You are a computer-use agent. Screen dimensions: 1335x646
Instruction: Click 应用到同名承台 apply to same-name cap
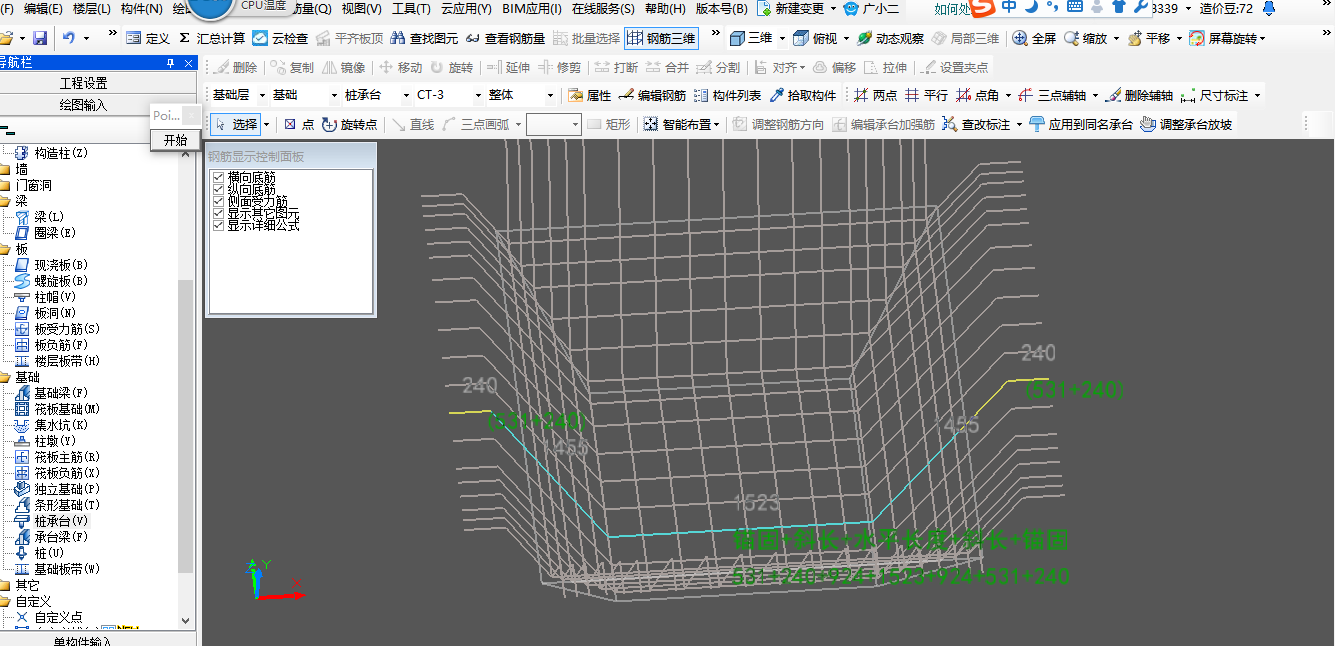tap(1080, 125)
